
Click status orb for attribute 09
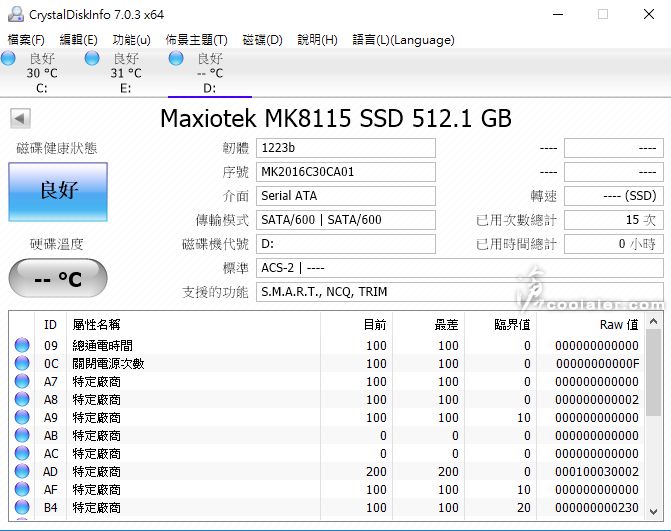point(22,345)
